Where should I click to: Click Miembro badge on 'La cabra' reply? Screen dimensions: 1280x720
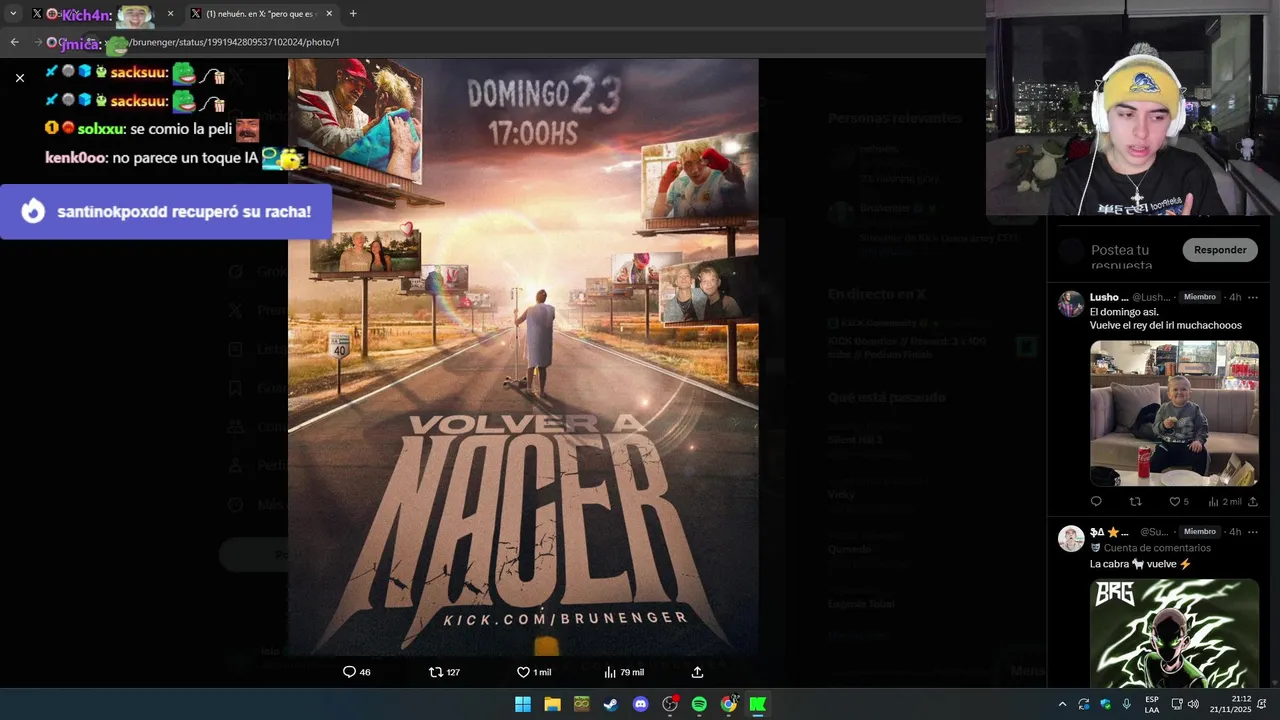pyautogui.click(x=1199, y=532)
